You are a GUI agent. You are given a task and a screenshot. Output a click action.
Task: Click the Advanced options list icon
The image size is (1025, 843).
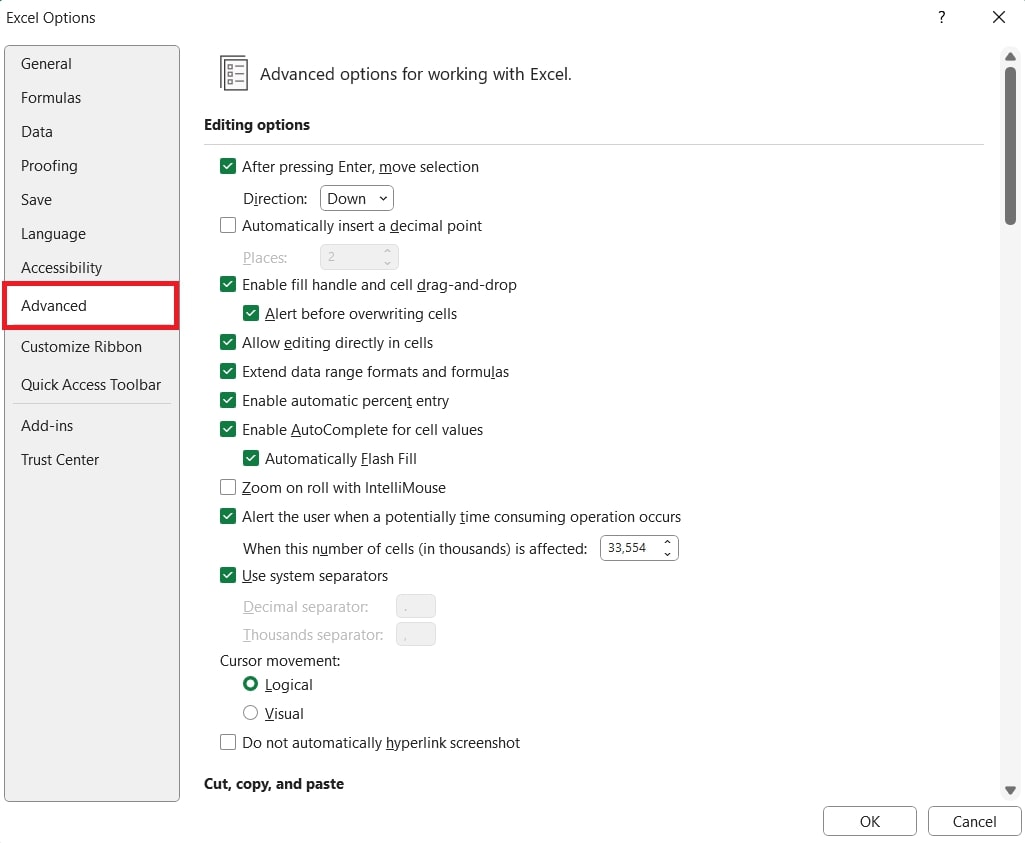point(234,73)
